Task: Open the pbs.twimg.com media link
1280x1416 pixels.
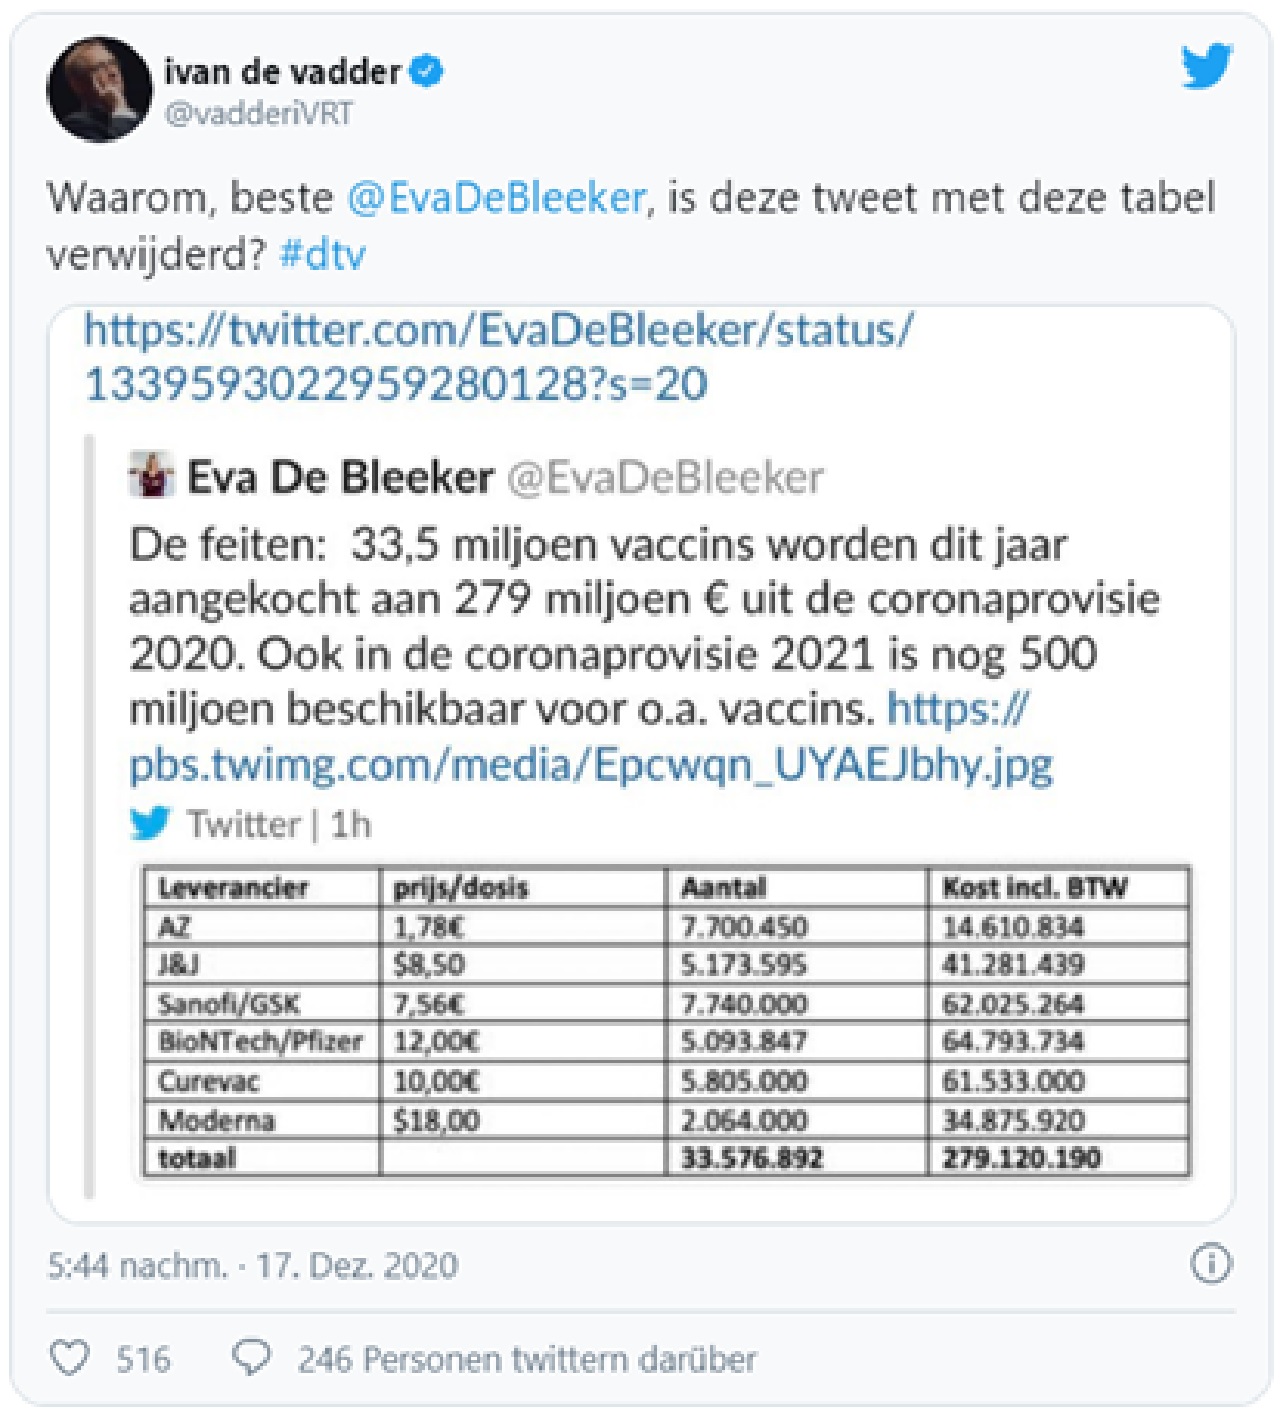Action: (590, 737)
